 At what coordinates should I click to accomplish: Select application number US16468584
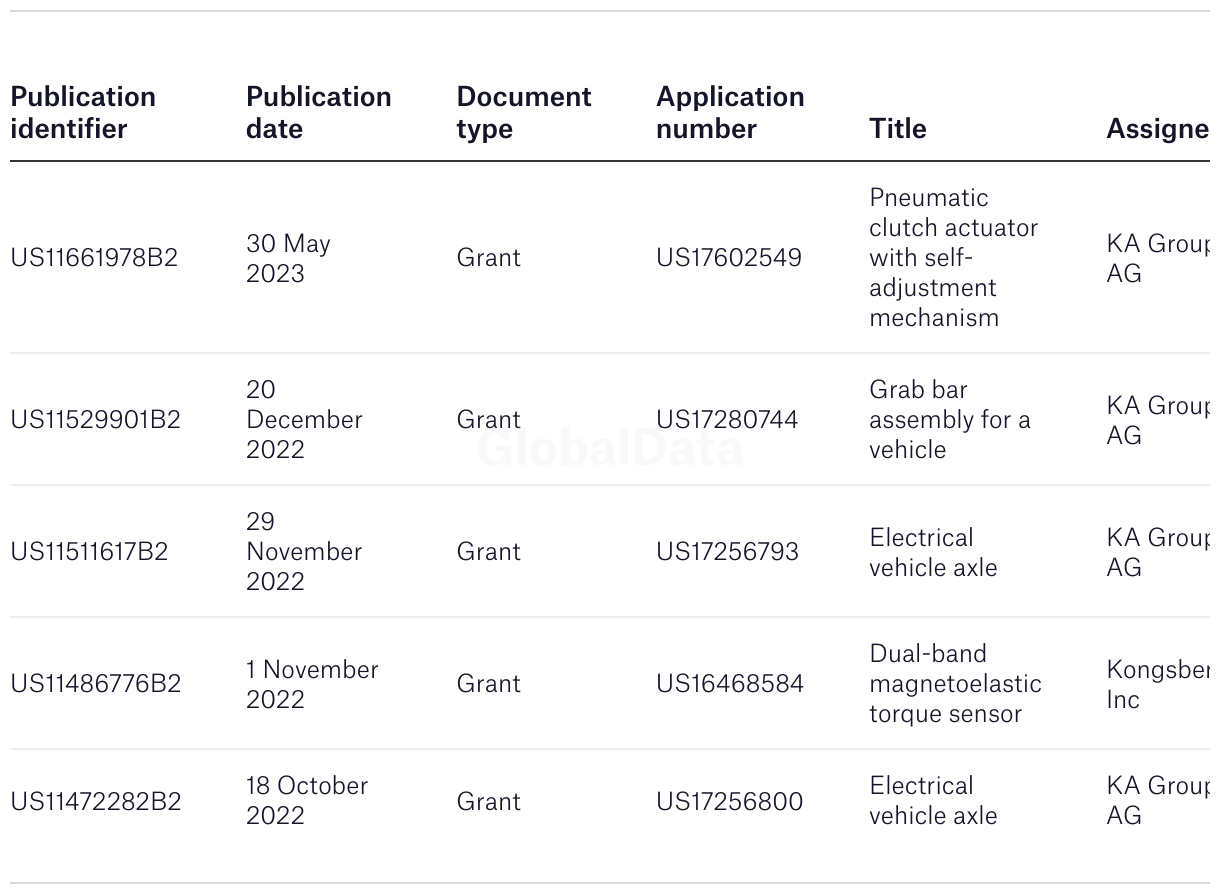[730, 683]
